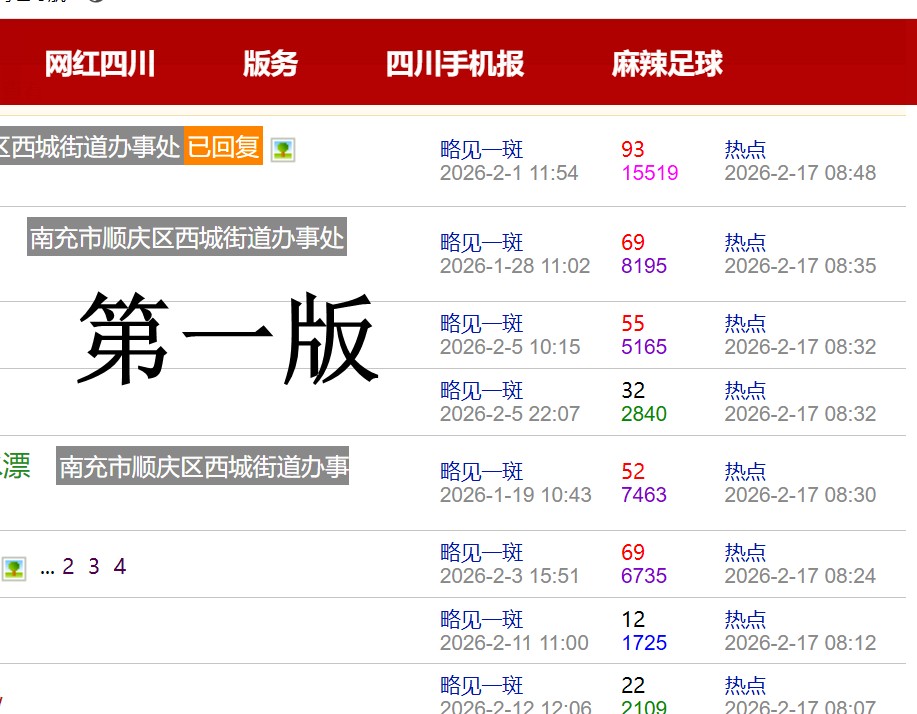
Task: Open author 略见一斑 dated 2026-2-11 11:00
Action: coord(481,620)
